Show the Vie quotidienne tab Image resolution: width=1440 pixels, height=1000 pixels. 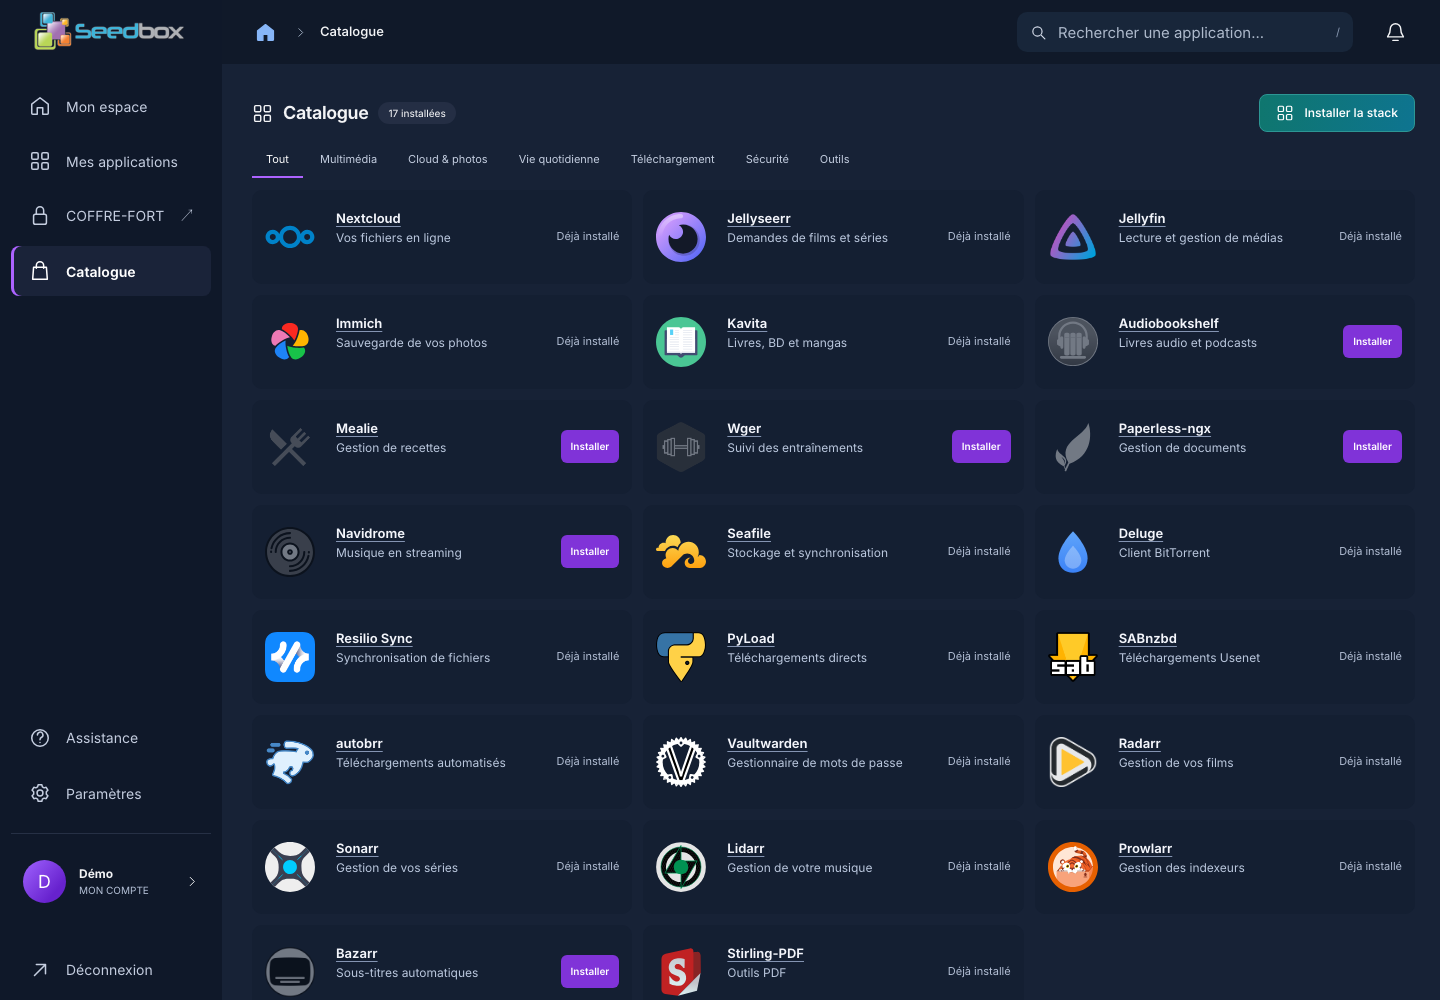(x=559, y=159)
